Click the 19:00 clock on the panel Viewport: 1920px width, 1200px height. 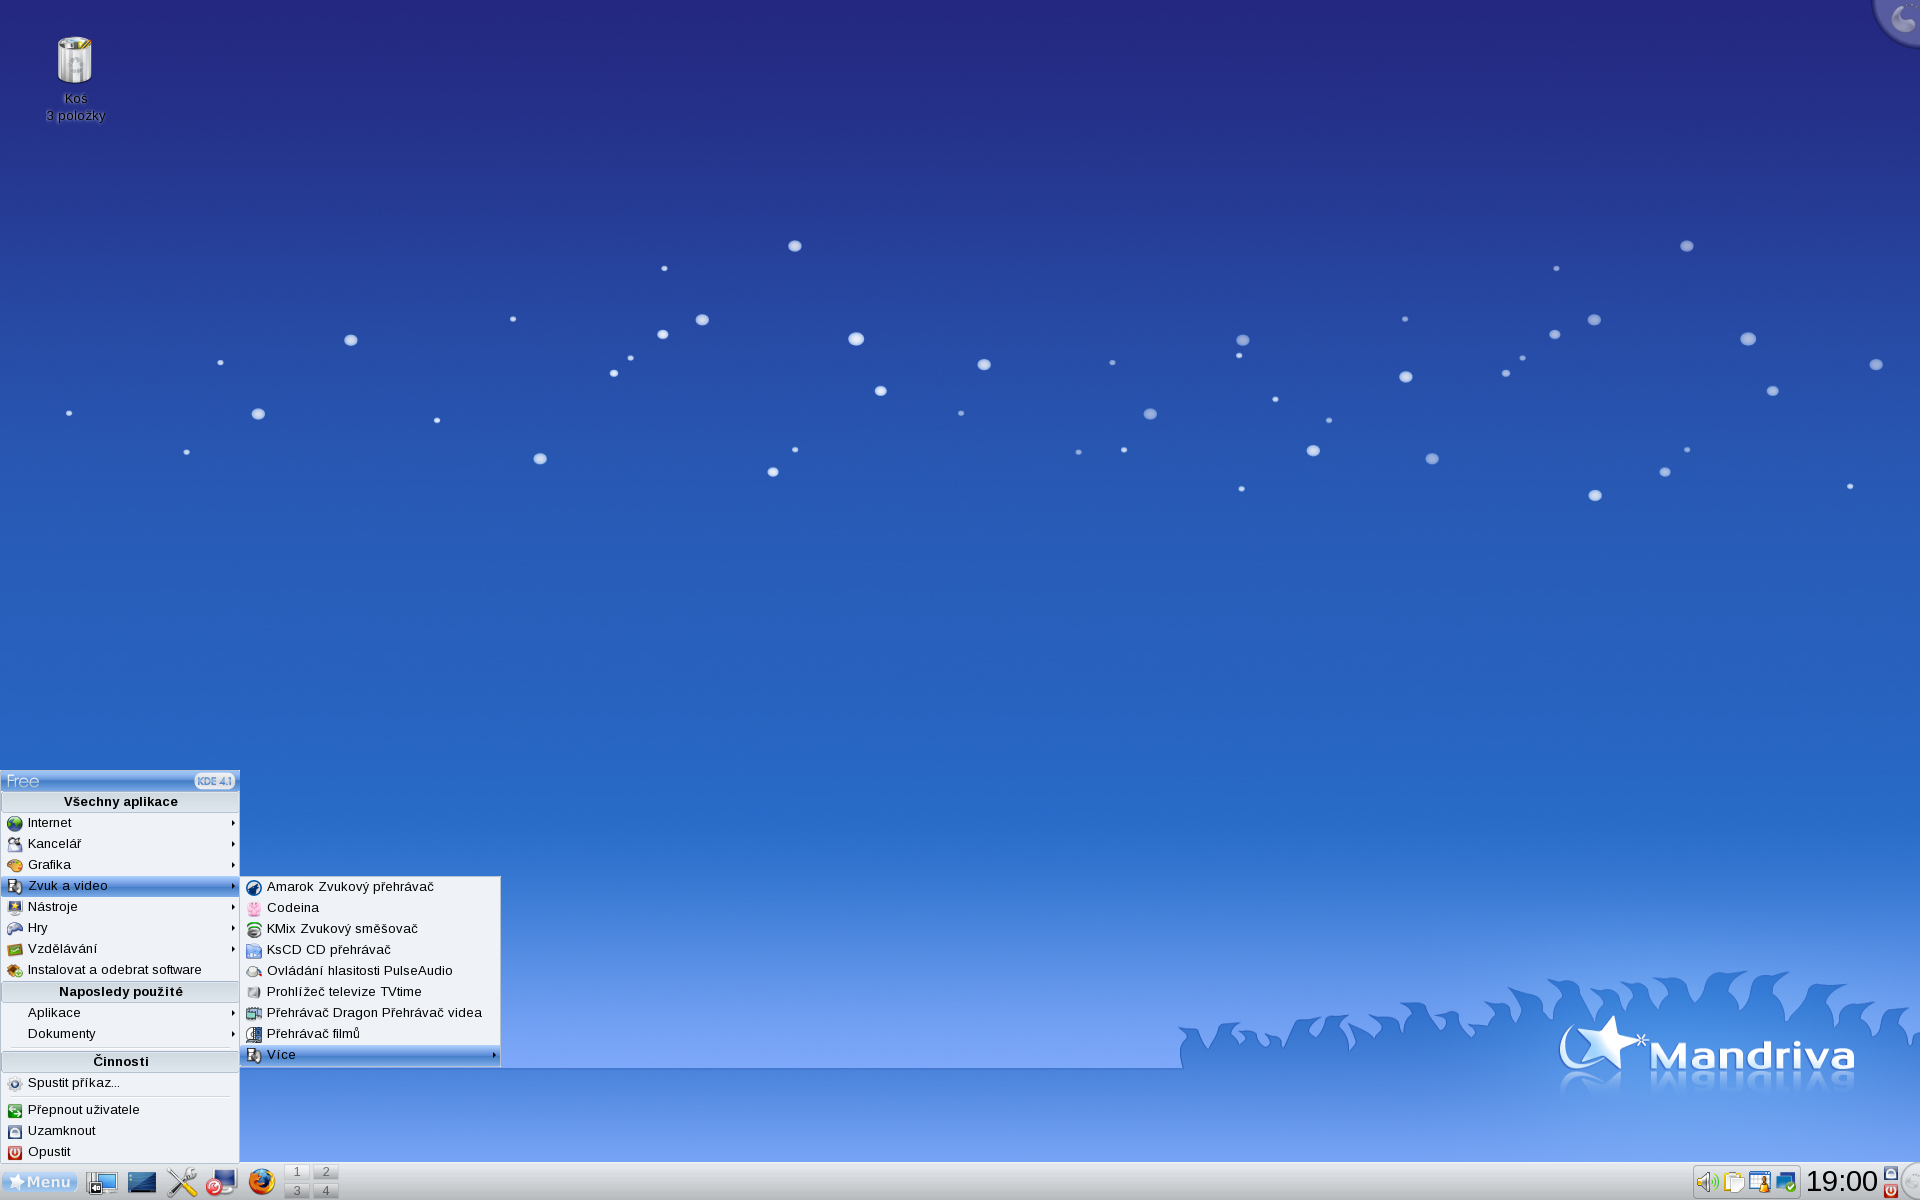[x=1841, y=1182]
